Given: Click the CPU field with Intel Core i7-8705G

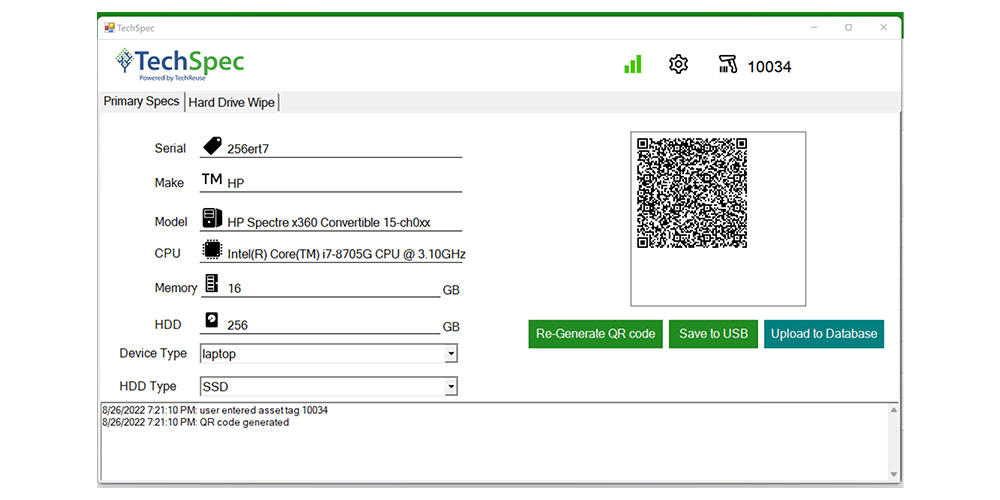Looking at the screenshot, I should pos(344,254).
